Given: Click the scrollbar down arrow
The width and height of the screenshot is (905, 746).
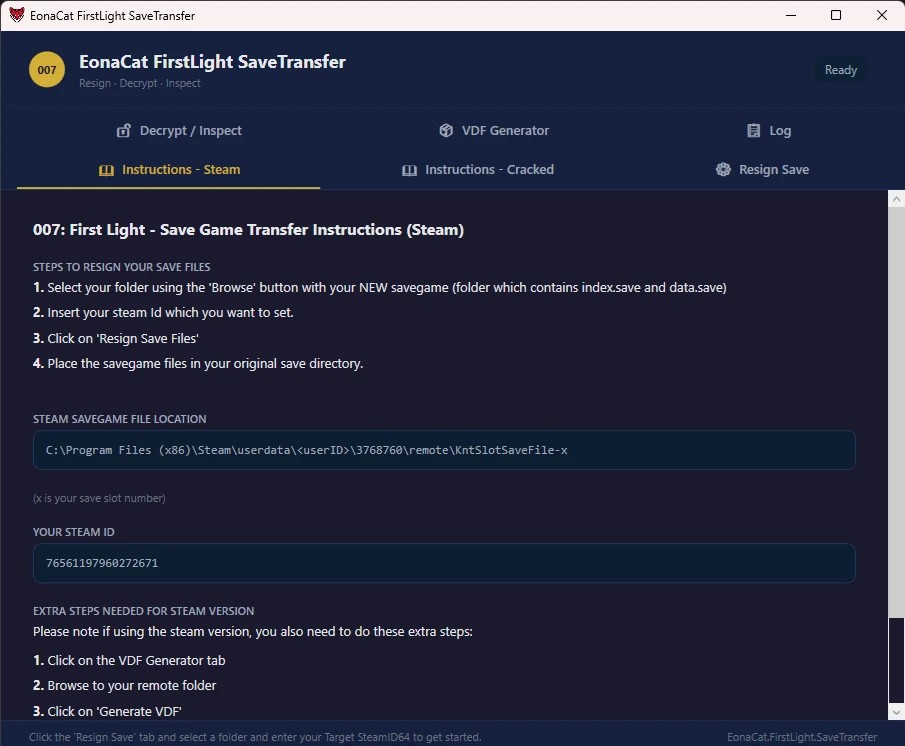Looking at the screenshot, I should (x=896, y=712).
